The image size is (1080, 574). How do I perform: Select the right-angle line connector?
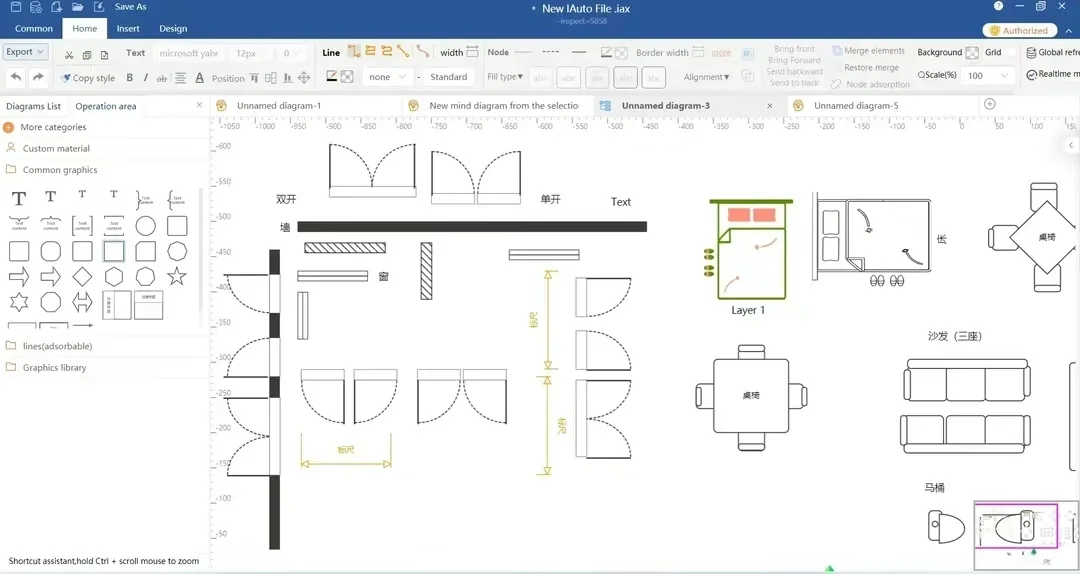(x=354, y=51)
